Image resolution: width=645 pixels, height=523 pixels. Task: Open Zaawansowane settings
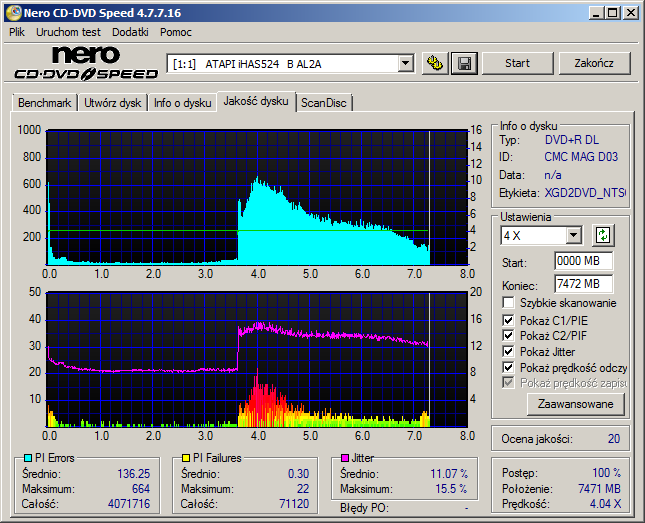coord(575,404)
